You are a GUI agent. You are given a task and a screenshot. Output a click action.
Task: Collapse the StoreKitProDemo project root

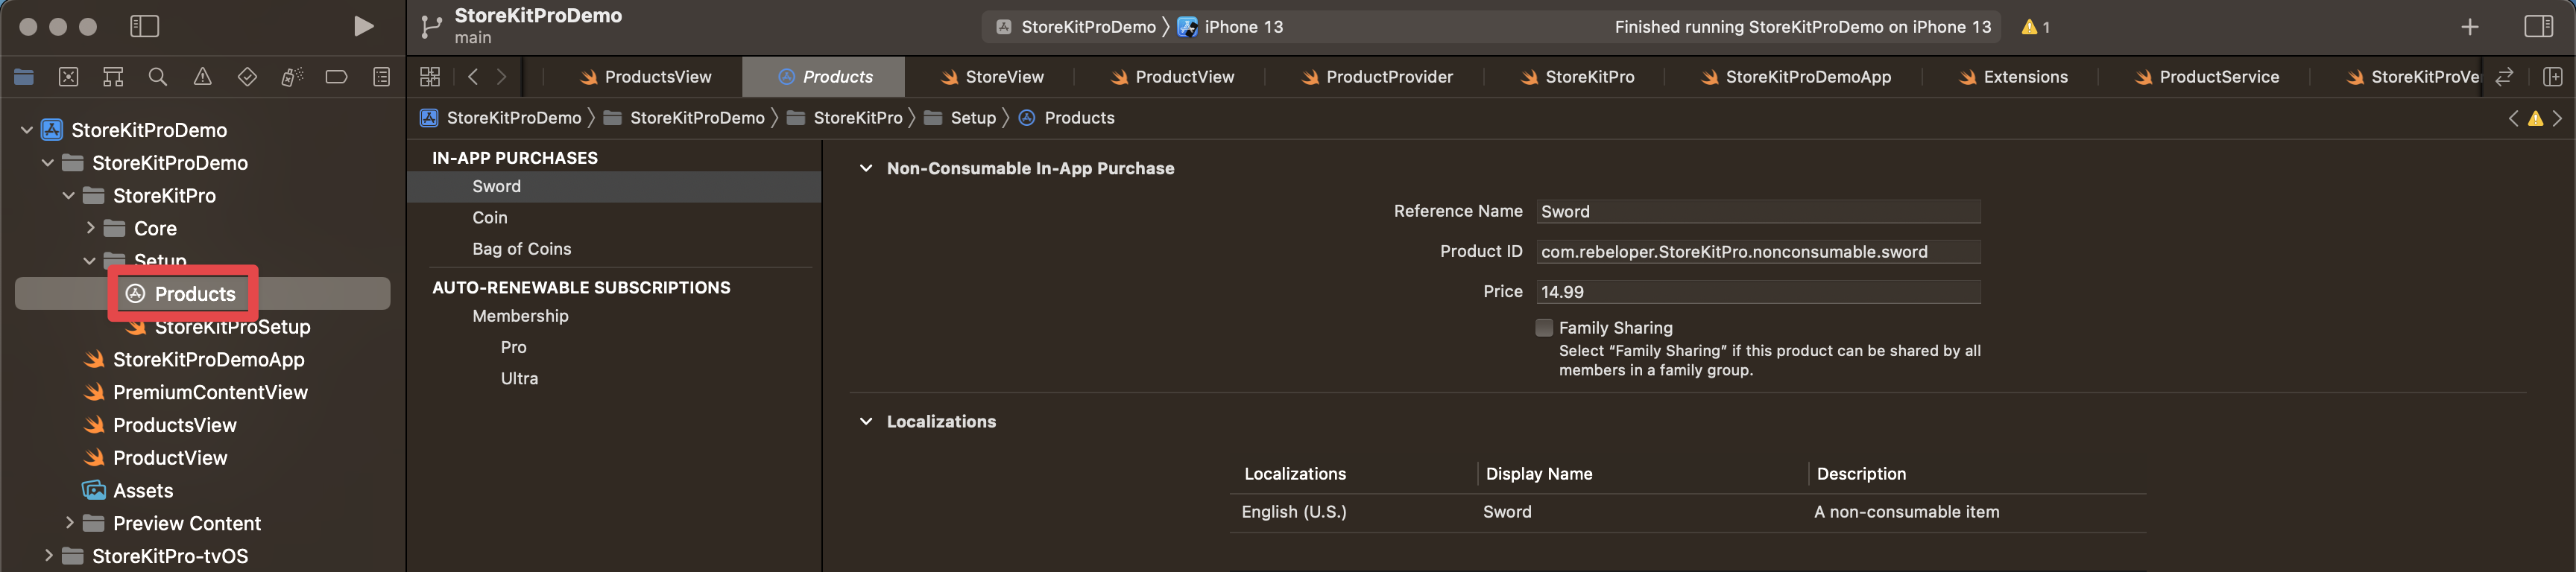27,130
